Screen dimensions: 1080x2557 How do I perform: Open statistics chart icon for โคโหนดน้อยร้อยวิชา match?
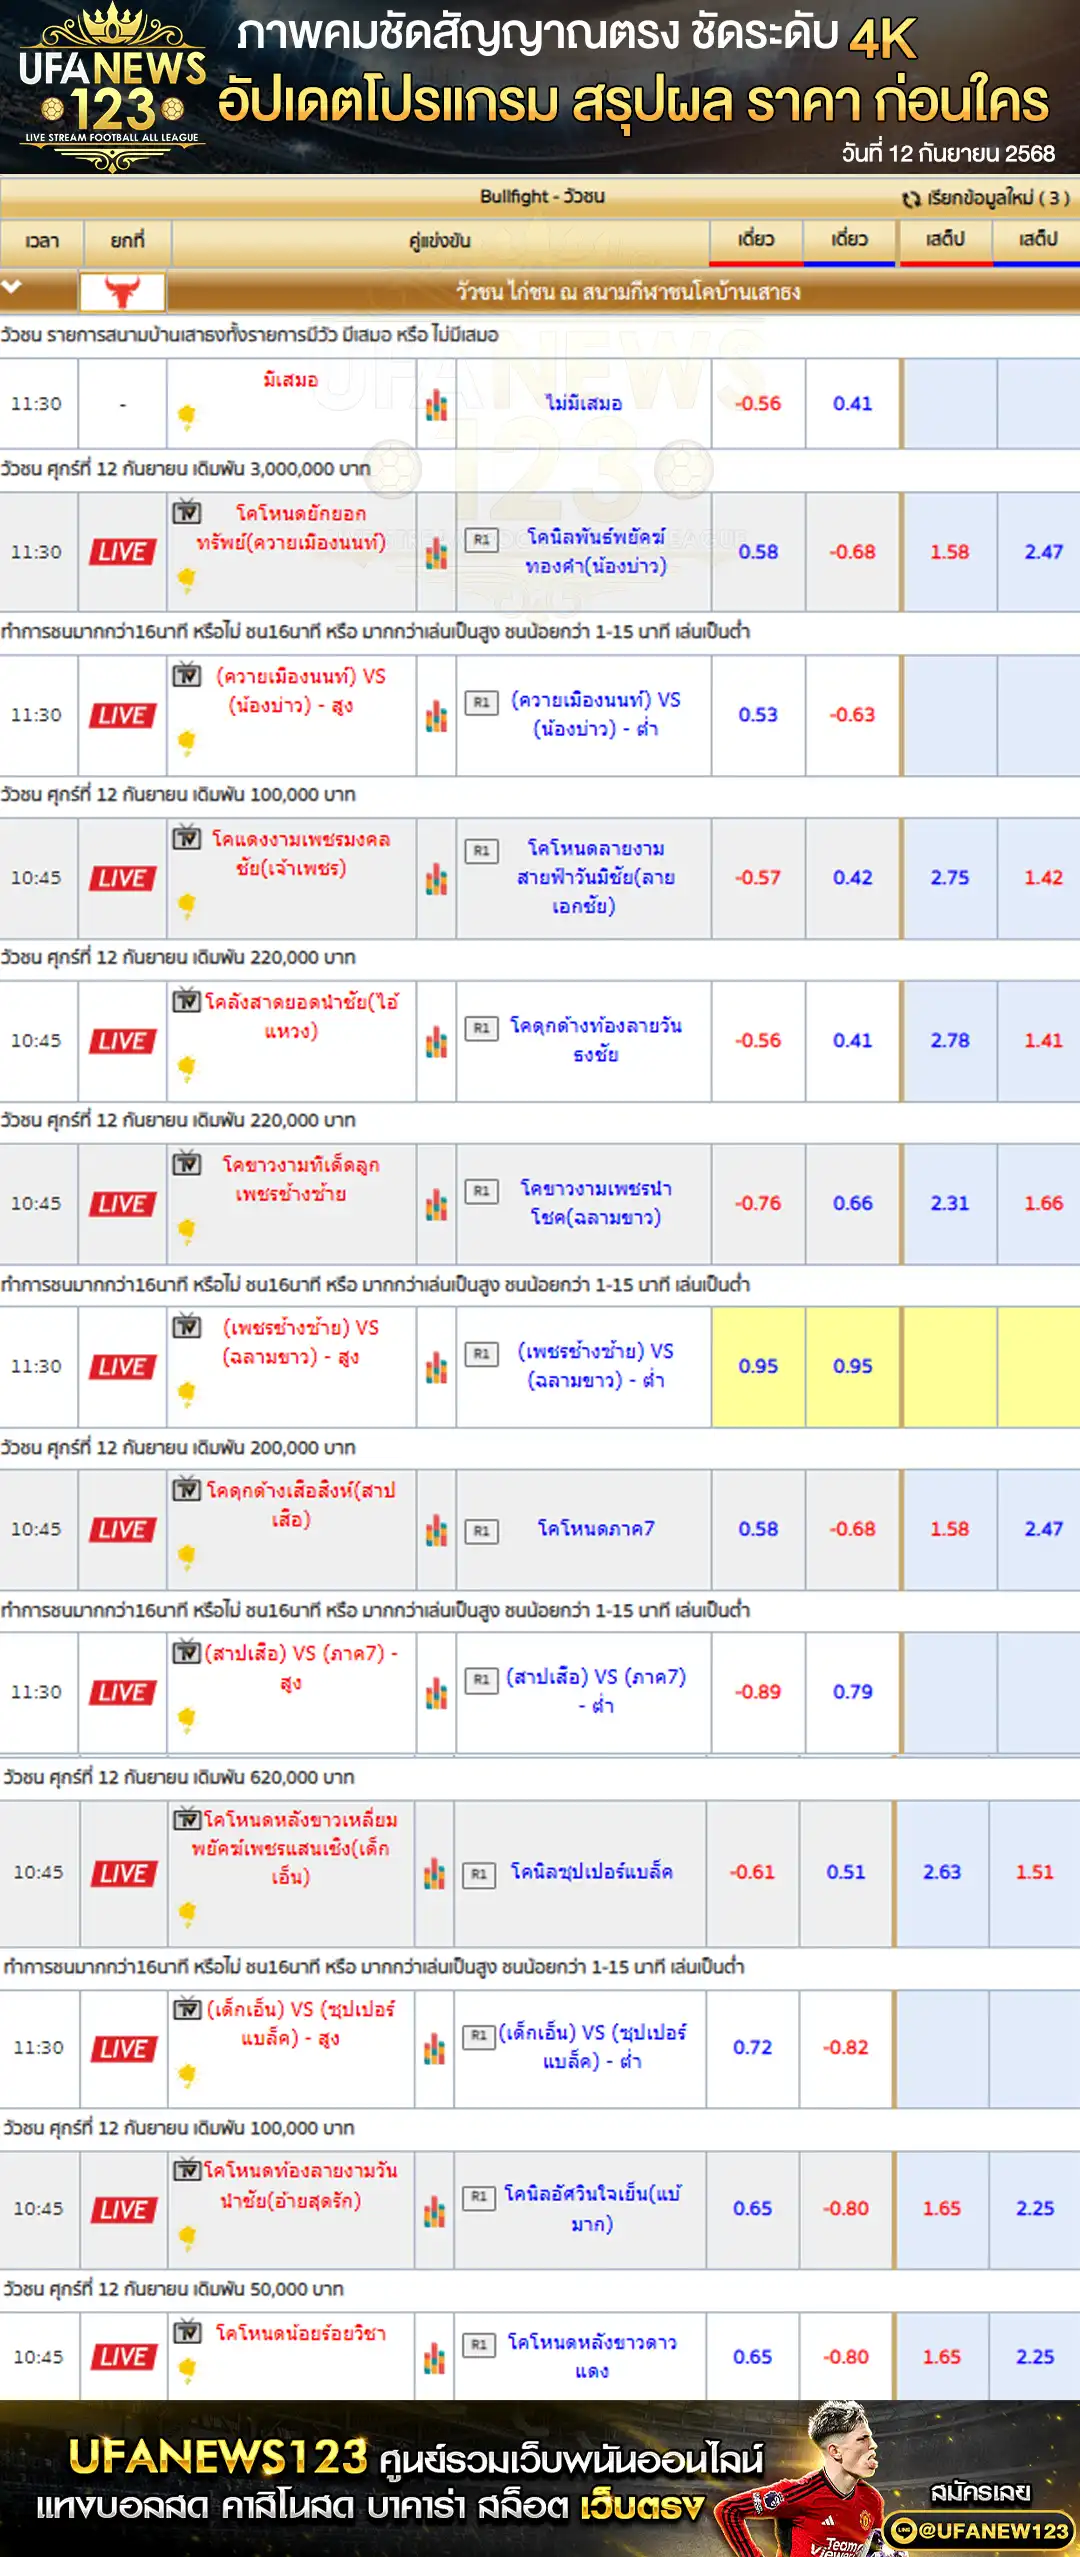pyautogui.click(x=434, y=2357)
